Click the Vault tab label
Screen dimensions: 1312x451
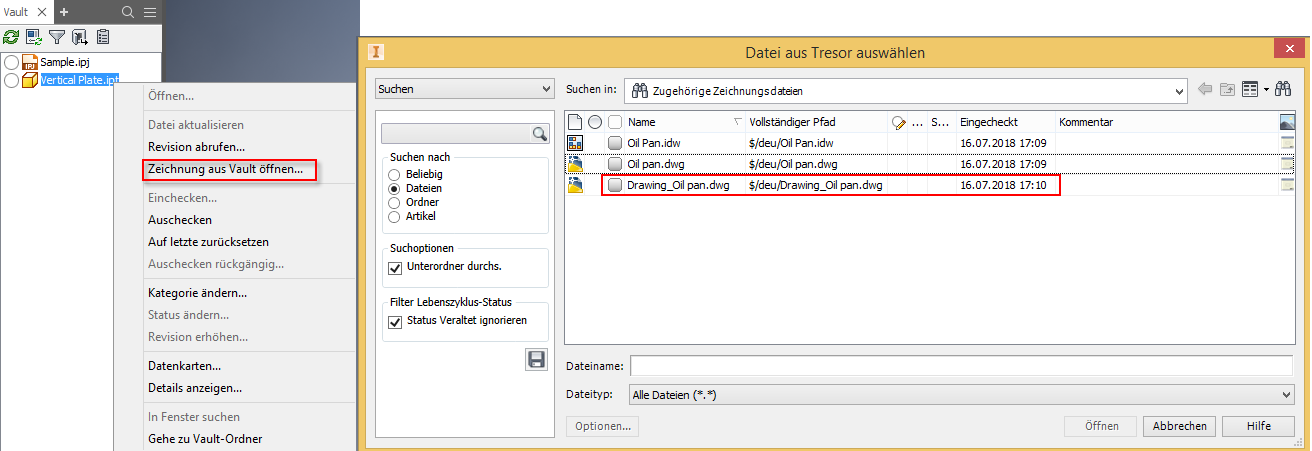(17, 11)
